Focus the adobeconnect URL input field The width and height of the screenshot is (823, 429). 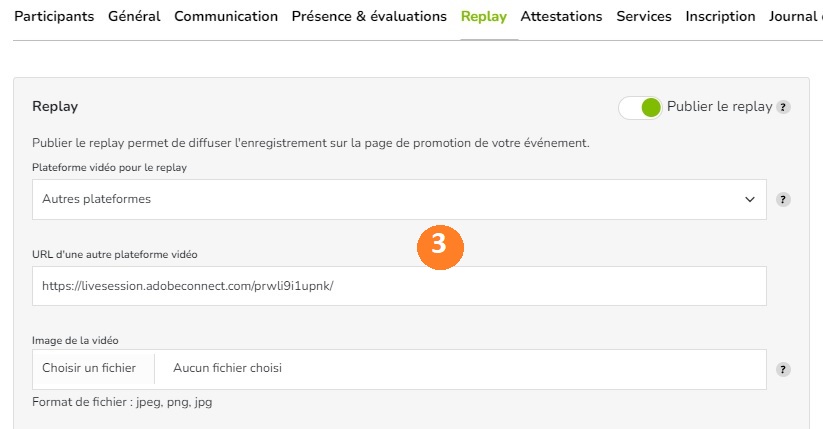tap(399, 286)
